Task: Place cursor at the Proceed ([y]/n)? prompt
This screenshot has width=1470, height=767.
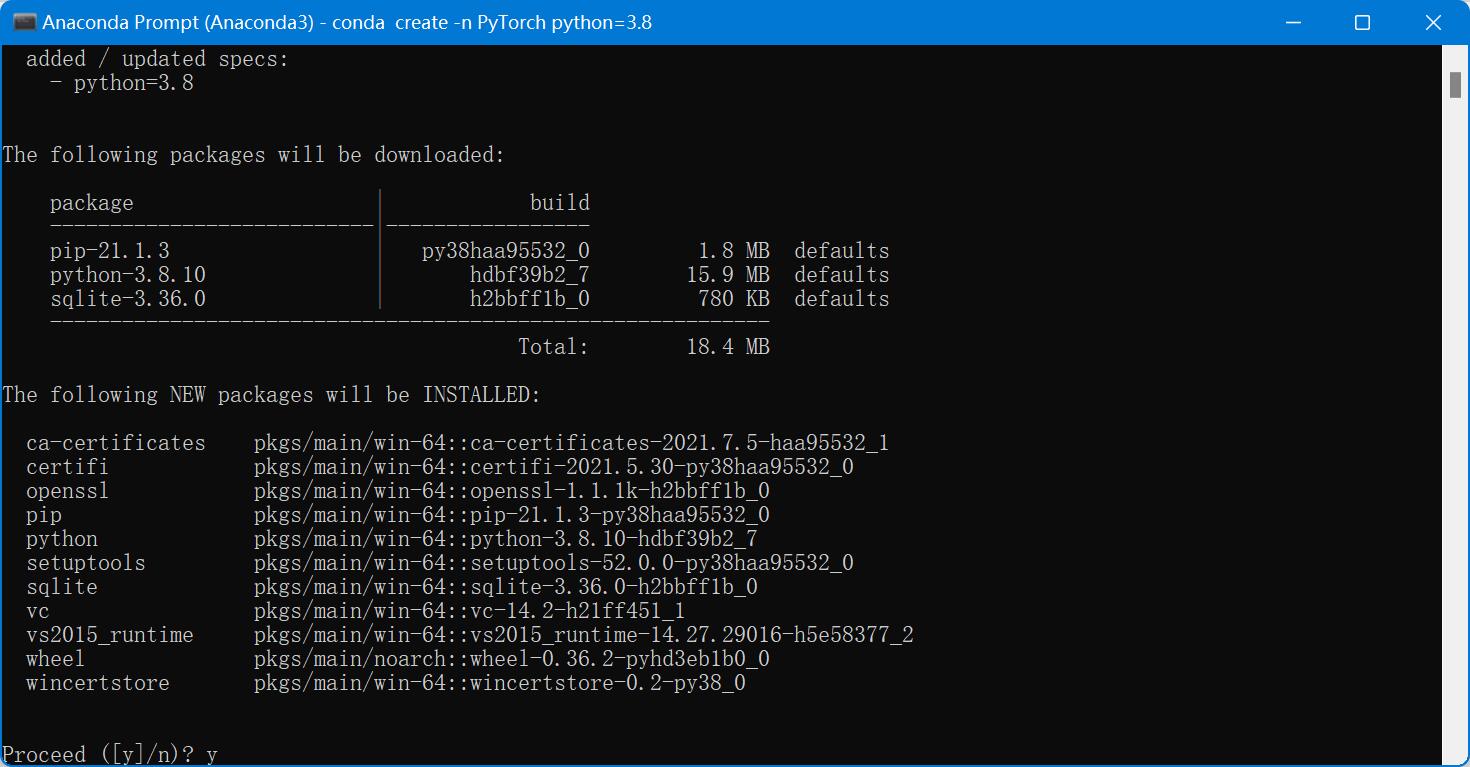Action: tap(100, 754)
